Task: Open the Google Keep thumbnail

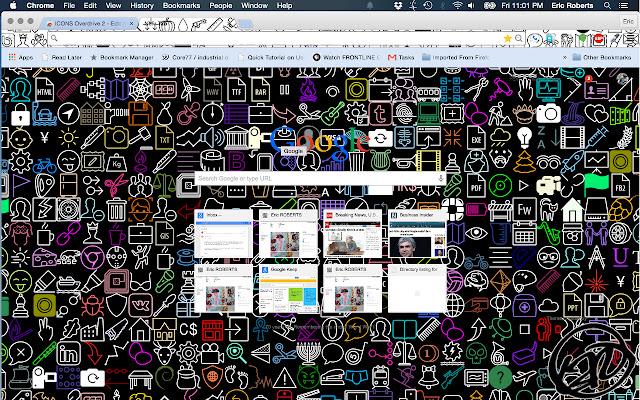Action: pyautogui.click(x=288, y=288)
